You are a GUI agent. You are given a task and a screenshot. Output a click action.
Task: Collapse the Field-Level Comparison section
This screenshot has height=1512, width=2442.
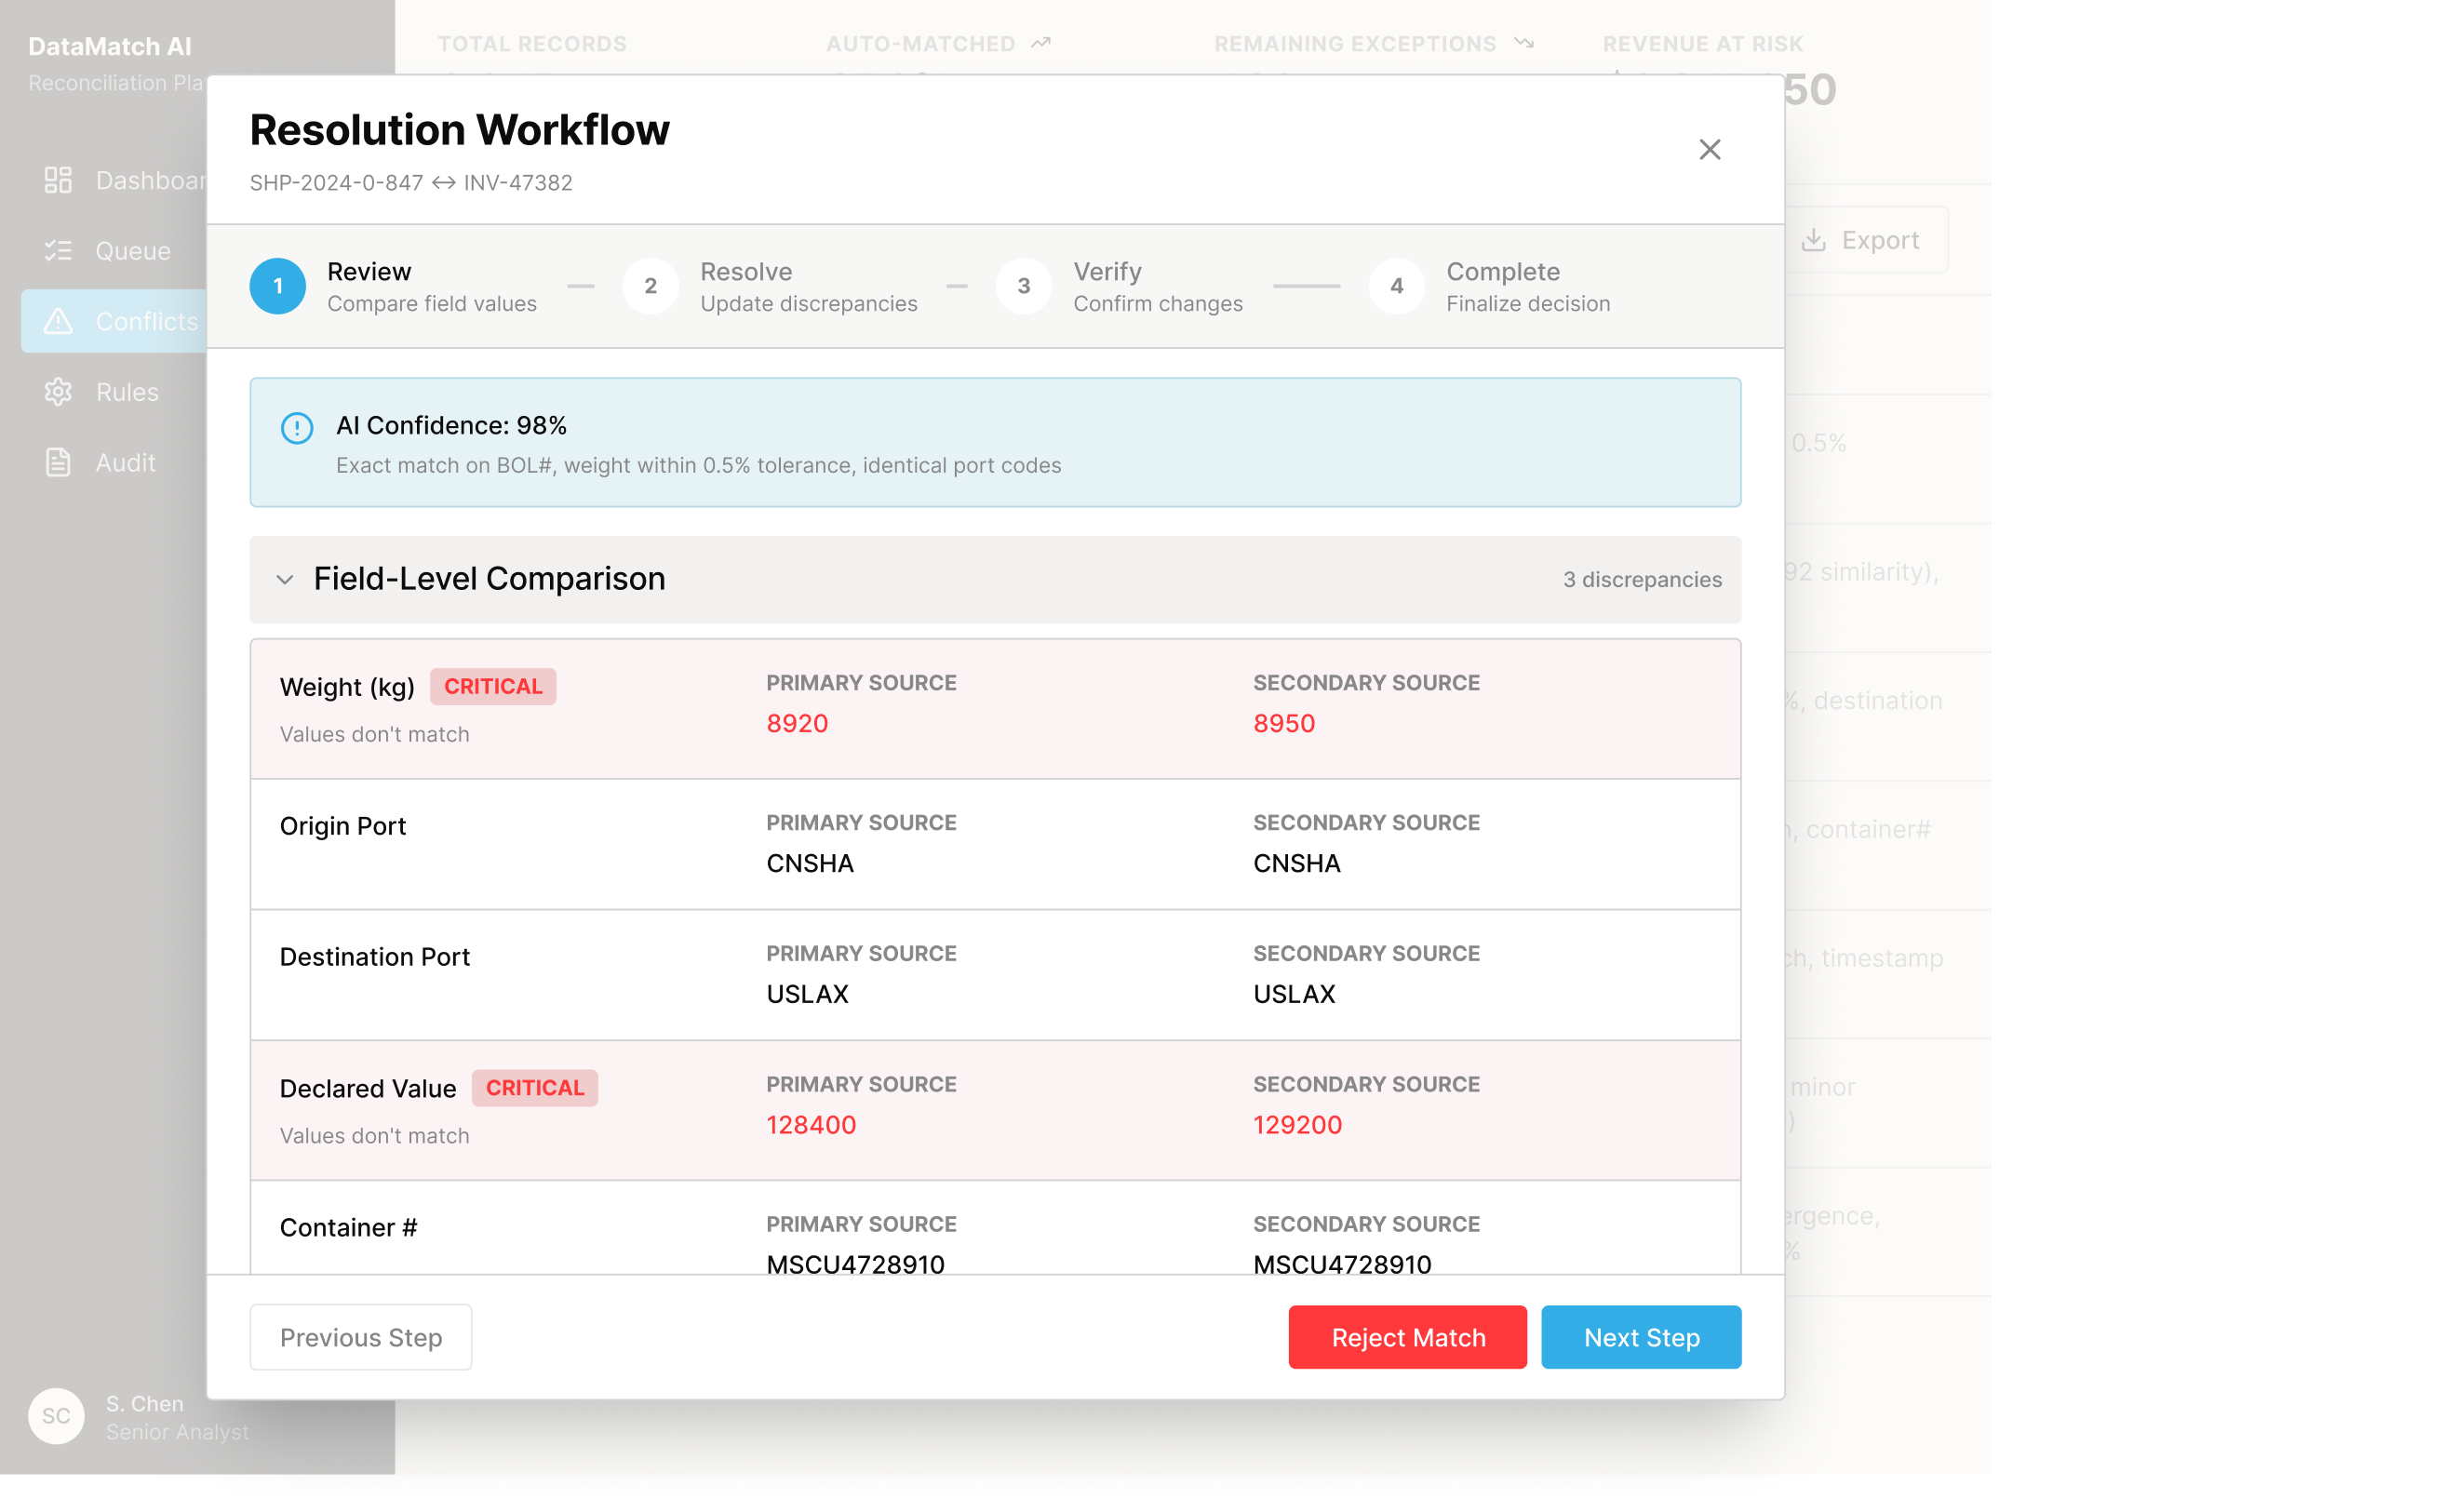[285, 579]
